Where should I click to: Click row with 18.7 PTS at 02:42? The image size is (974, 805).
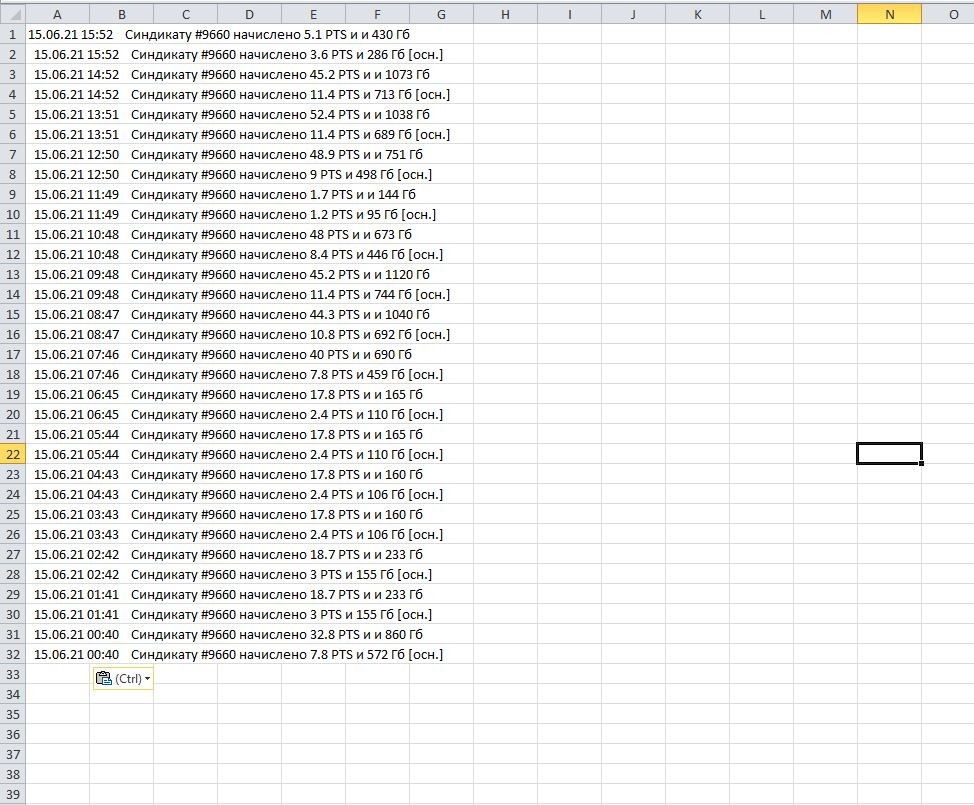click(228, 554)
